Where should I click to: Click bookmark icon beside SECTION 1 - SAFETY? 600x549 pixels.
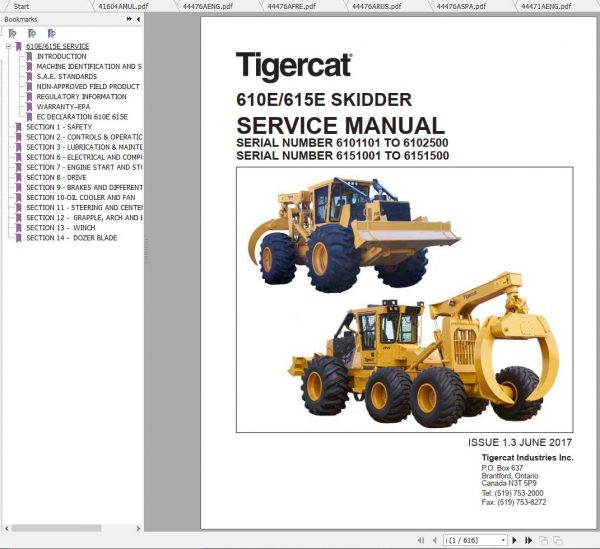(x=18, y=127)
